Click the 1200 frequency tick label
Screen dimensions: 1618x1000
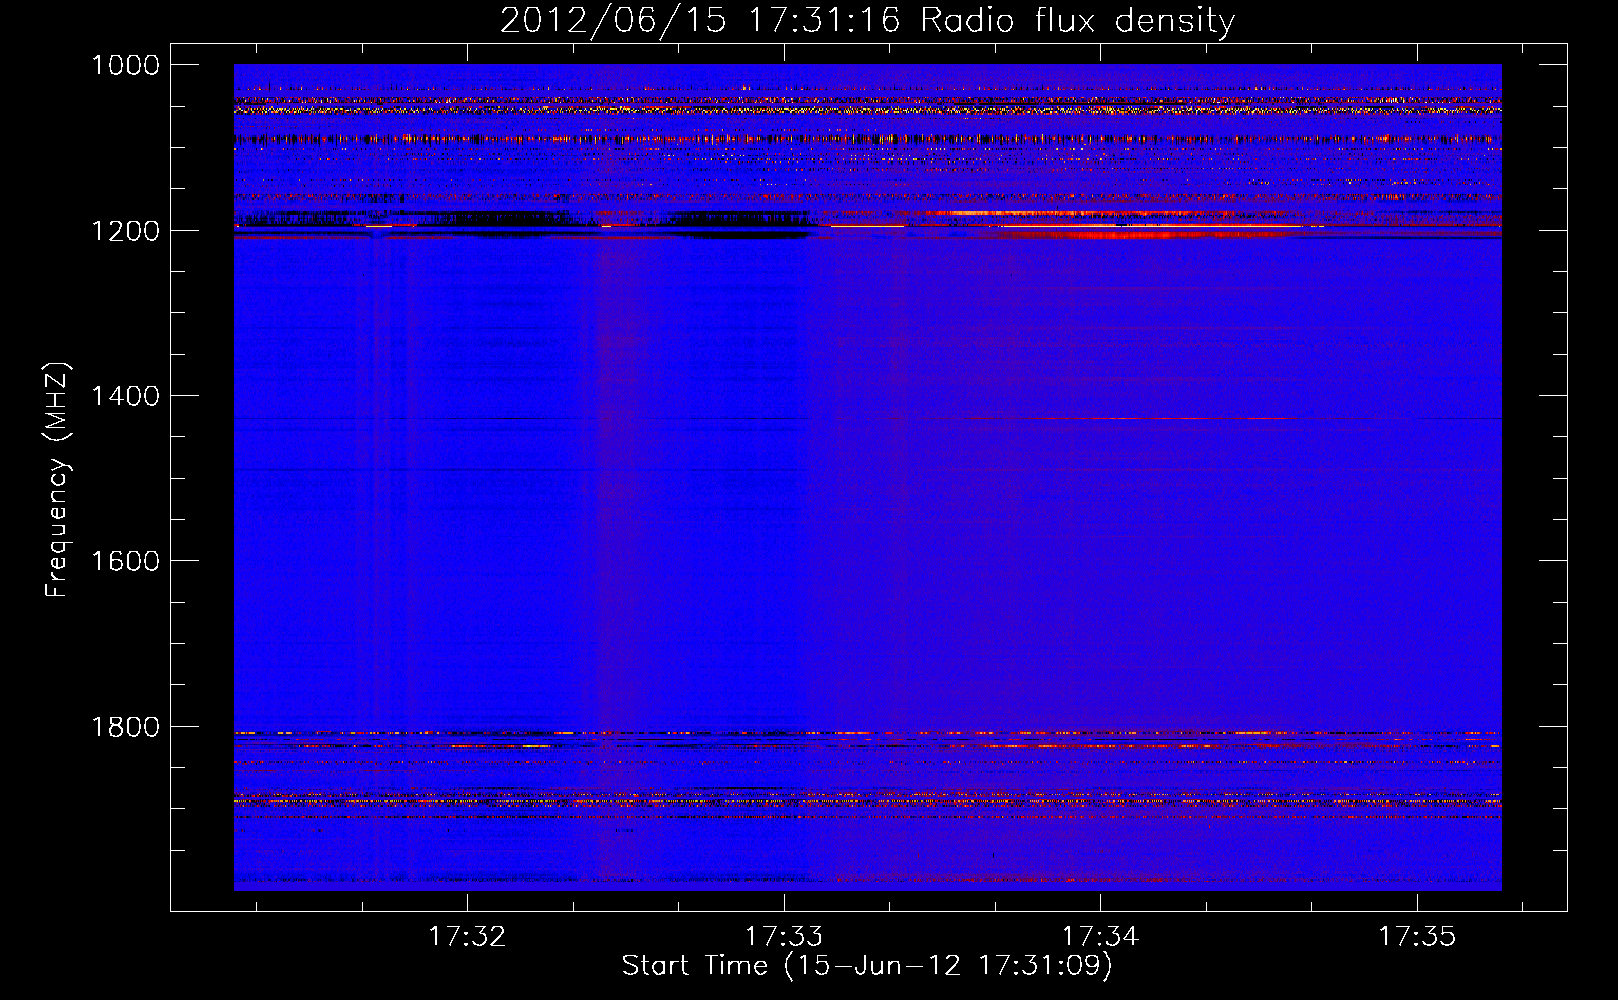point(125,230)
